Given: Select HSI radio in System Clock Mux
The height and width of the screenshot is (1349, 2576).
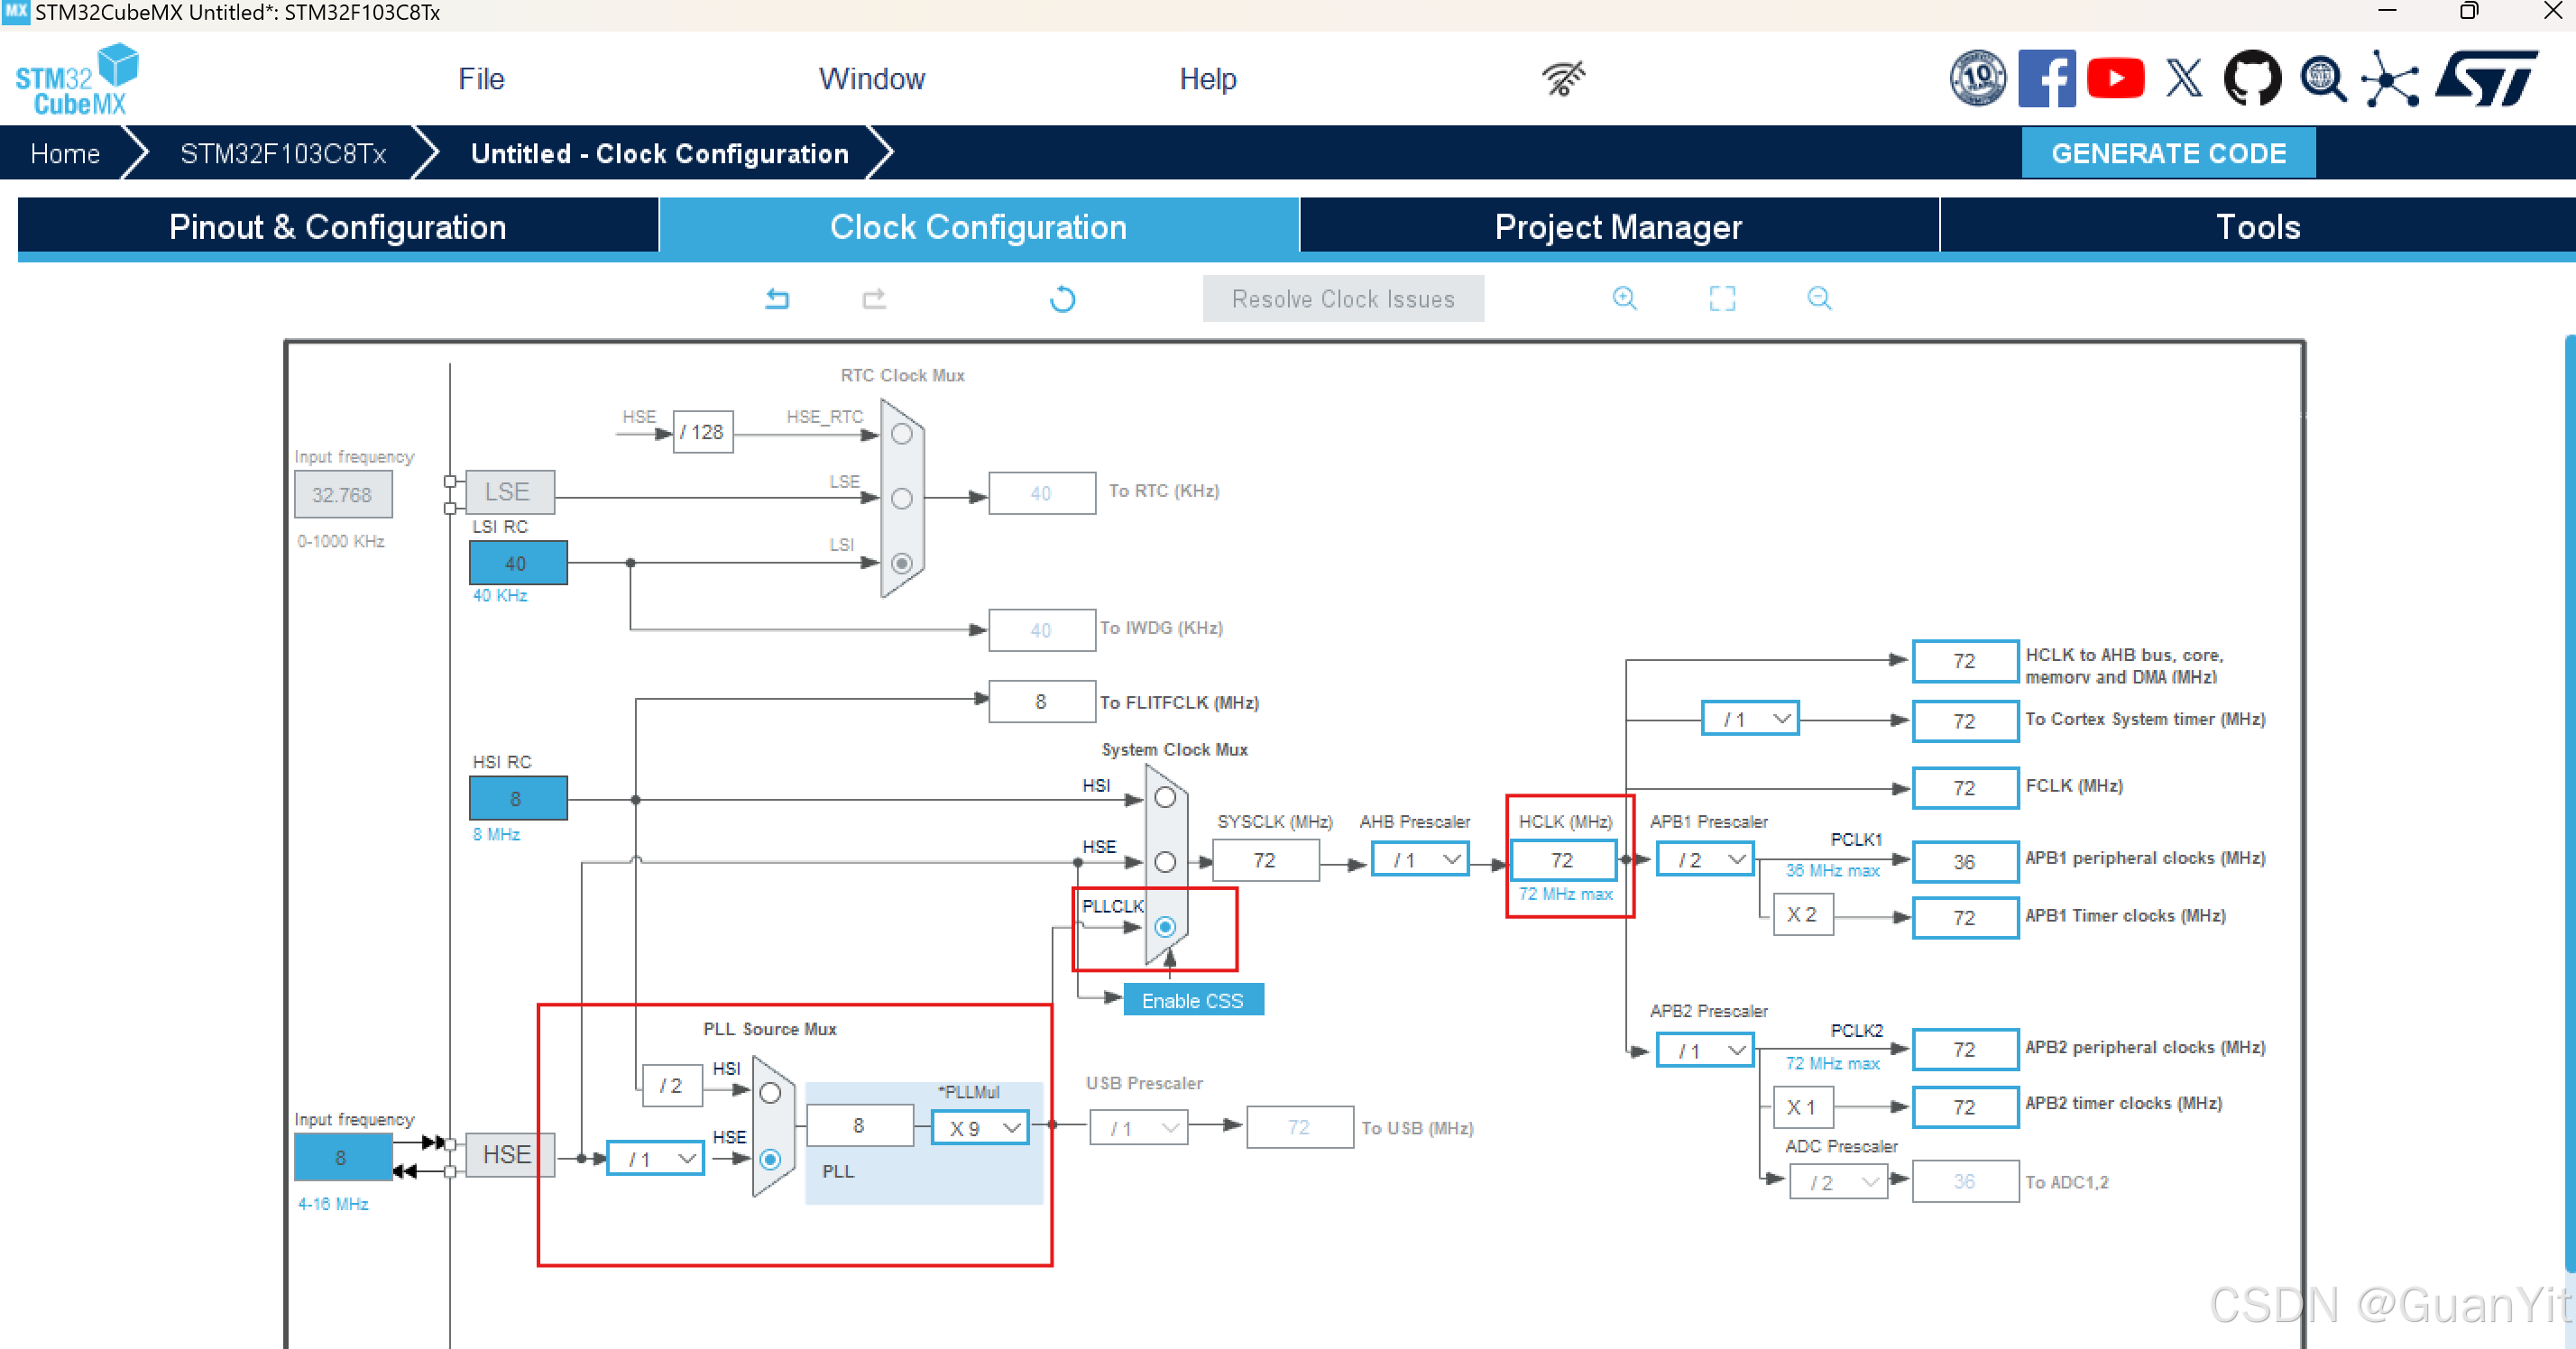Looking at the screenshot, I should (1165, 797).
